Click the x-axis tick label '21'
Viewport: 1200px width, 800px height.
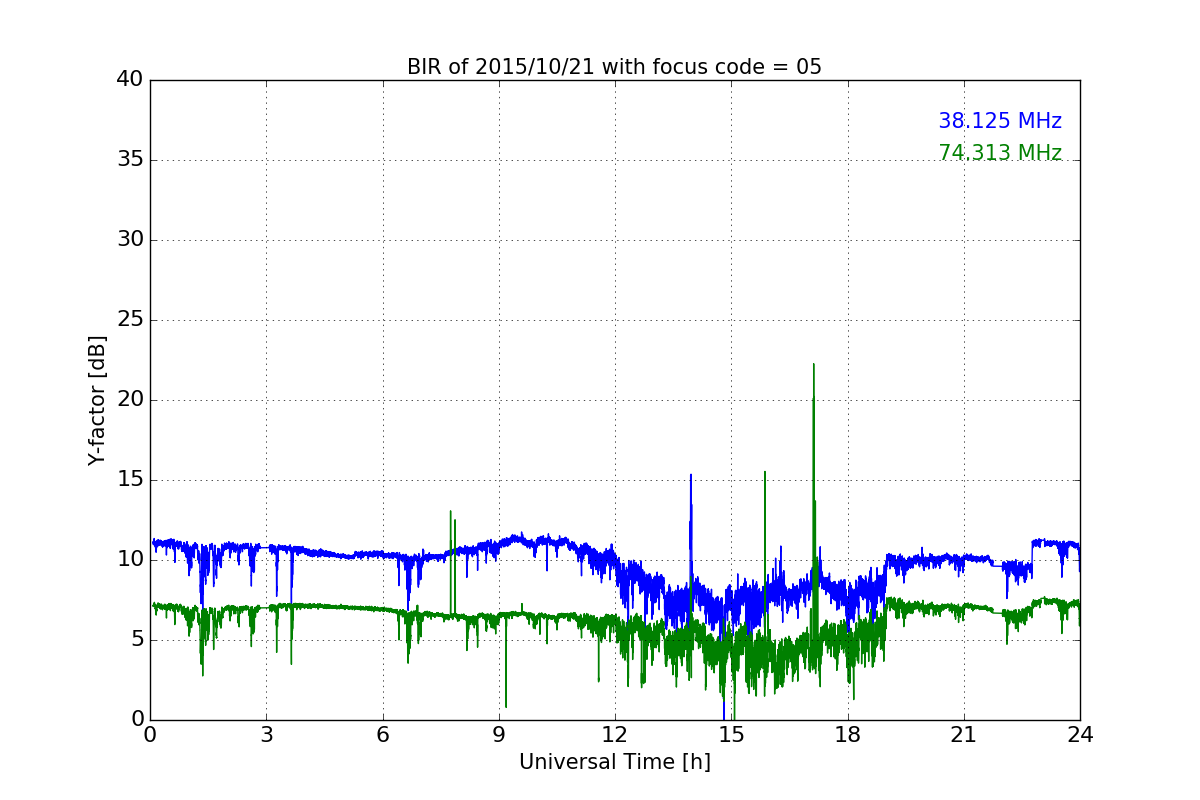[x=964, y=735]
